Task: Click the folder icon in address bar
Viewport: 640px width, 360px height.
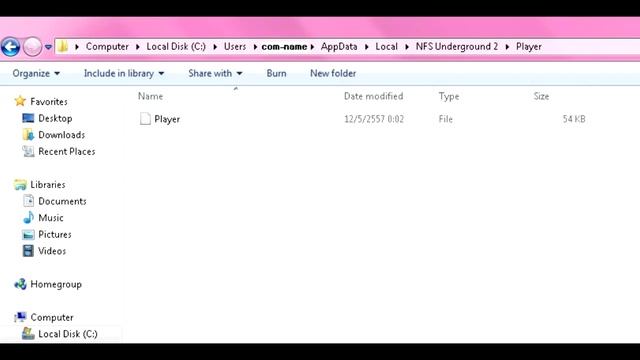Action: coord(62,47)
